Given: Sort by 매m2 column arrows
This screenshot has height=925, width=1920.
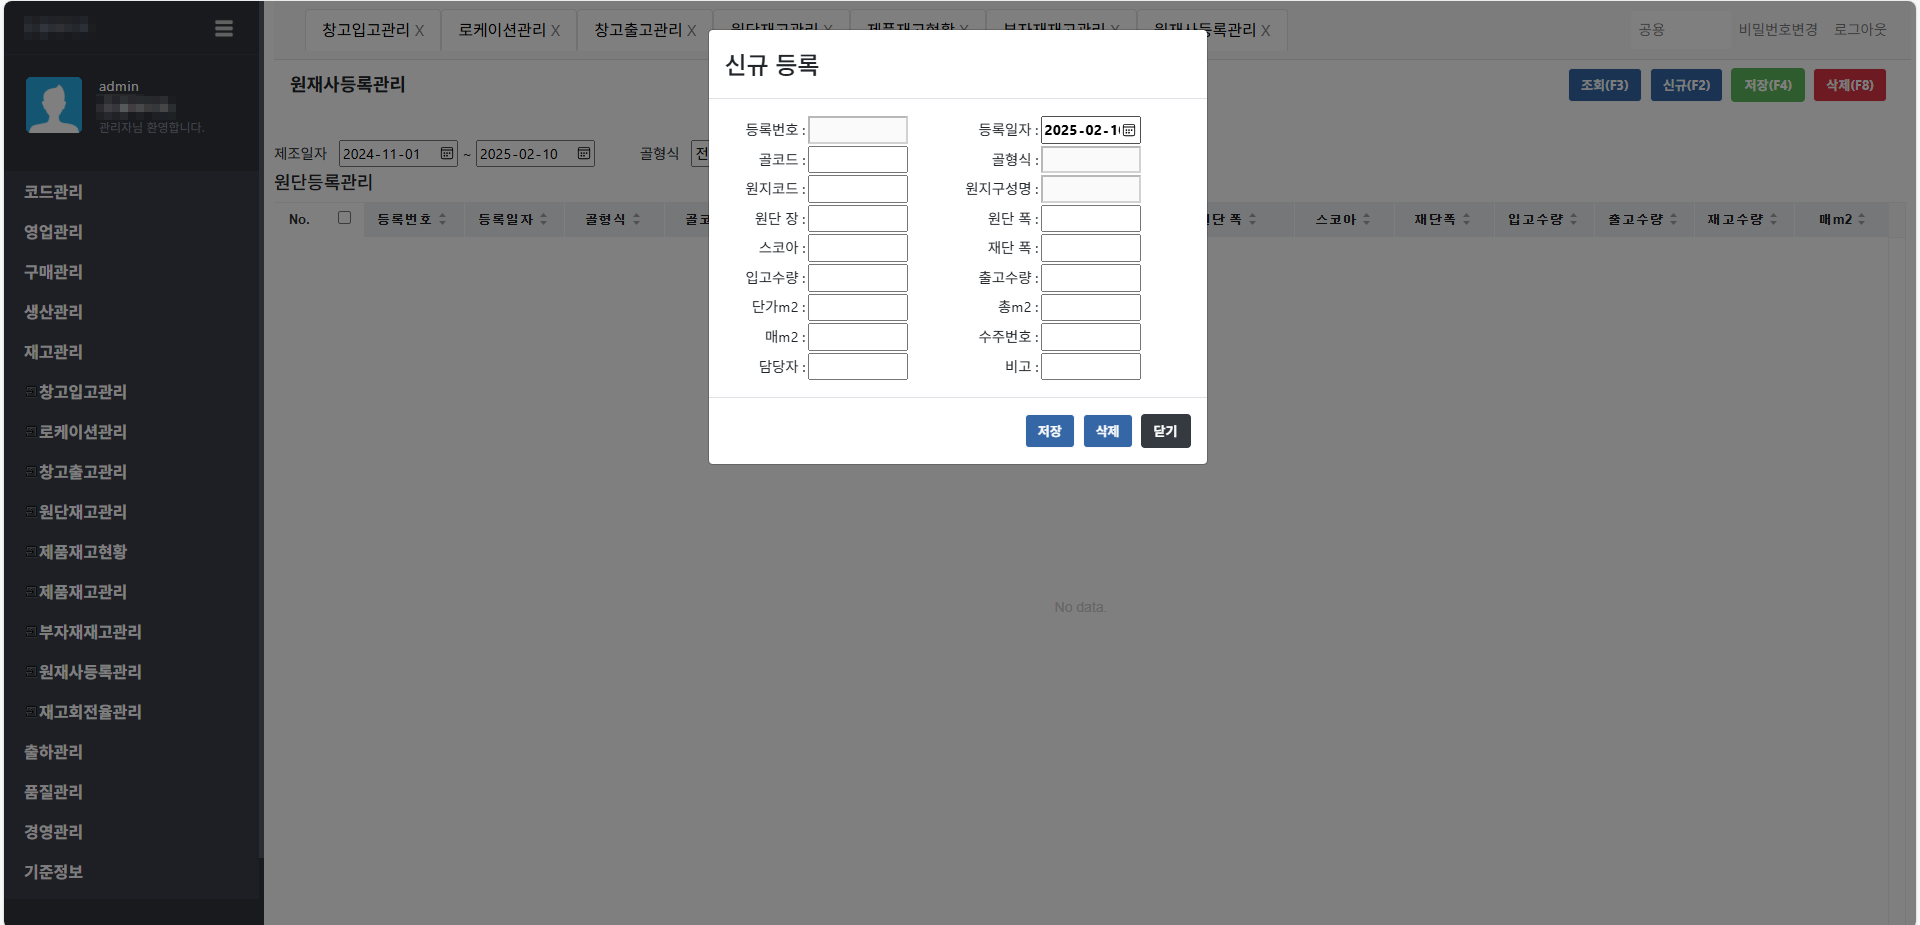Looking at the screenshot, I should tap(1861, 219).
